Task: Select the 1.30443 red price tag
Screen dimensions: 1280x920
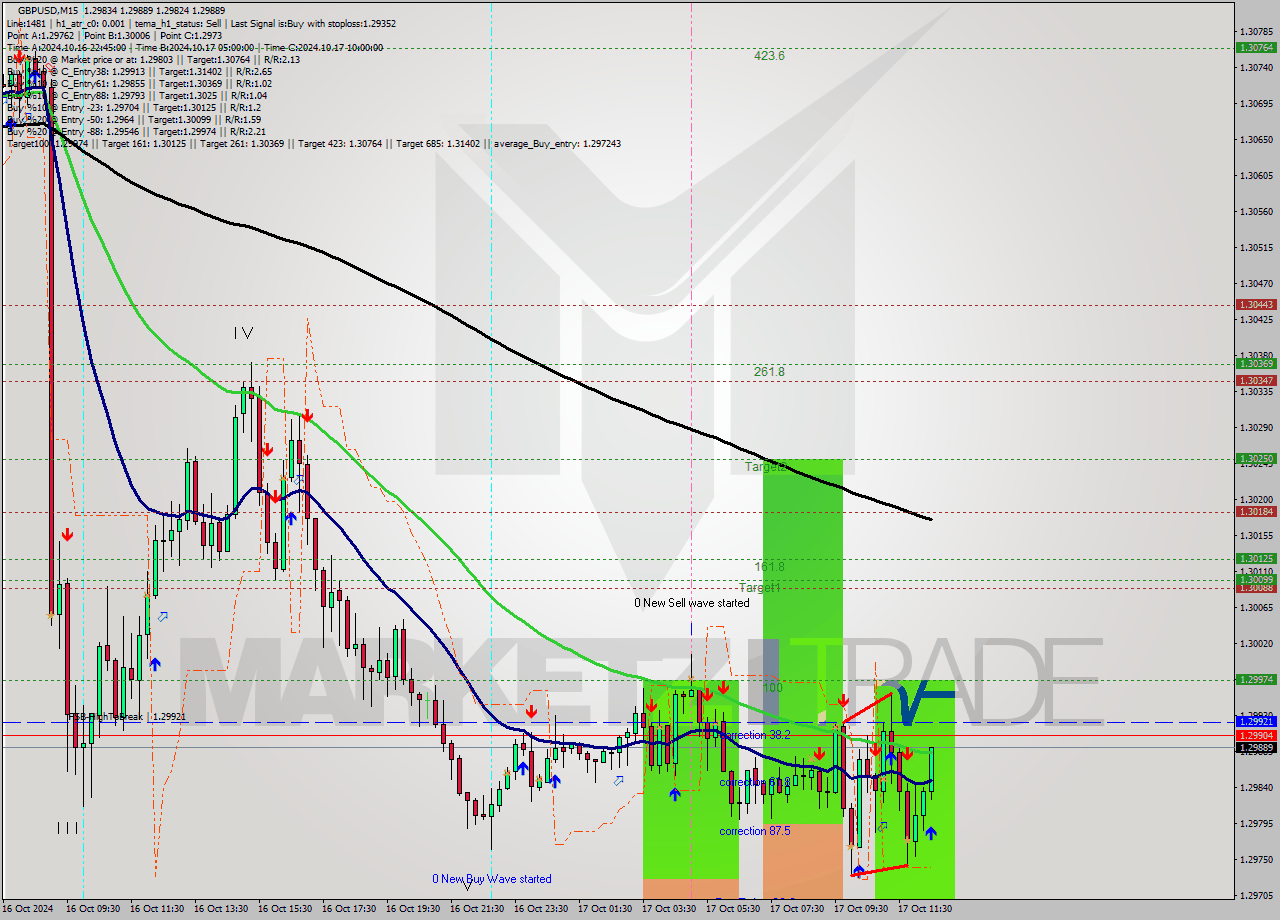Action: (1255, 304)
